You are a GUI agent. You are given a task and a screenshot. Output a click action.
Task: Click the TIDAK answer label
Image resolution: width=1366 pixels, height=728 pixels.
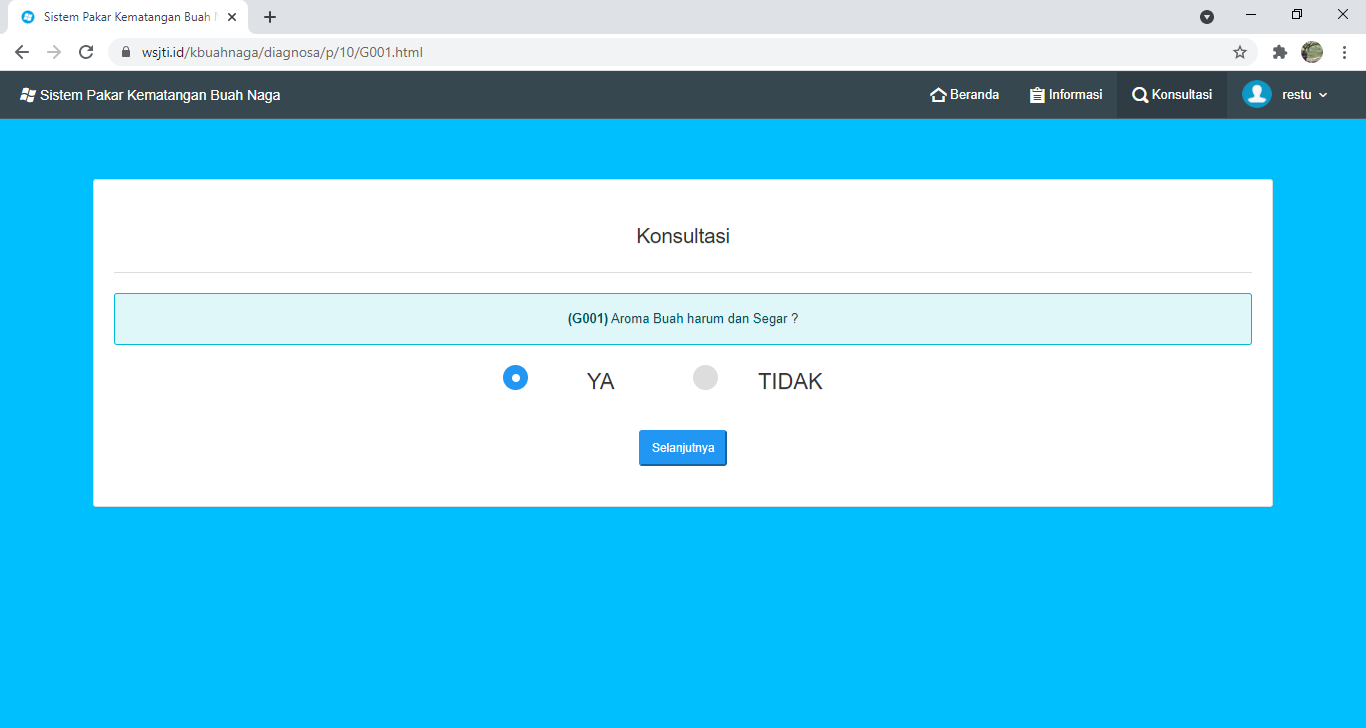[790, 381]
